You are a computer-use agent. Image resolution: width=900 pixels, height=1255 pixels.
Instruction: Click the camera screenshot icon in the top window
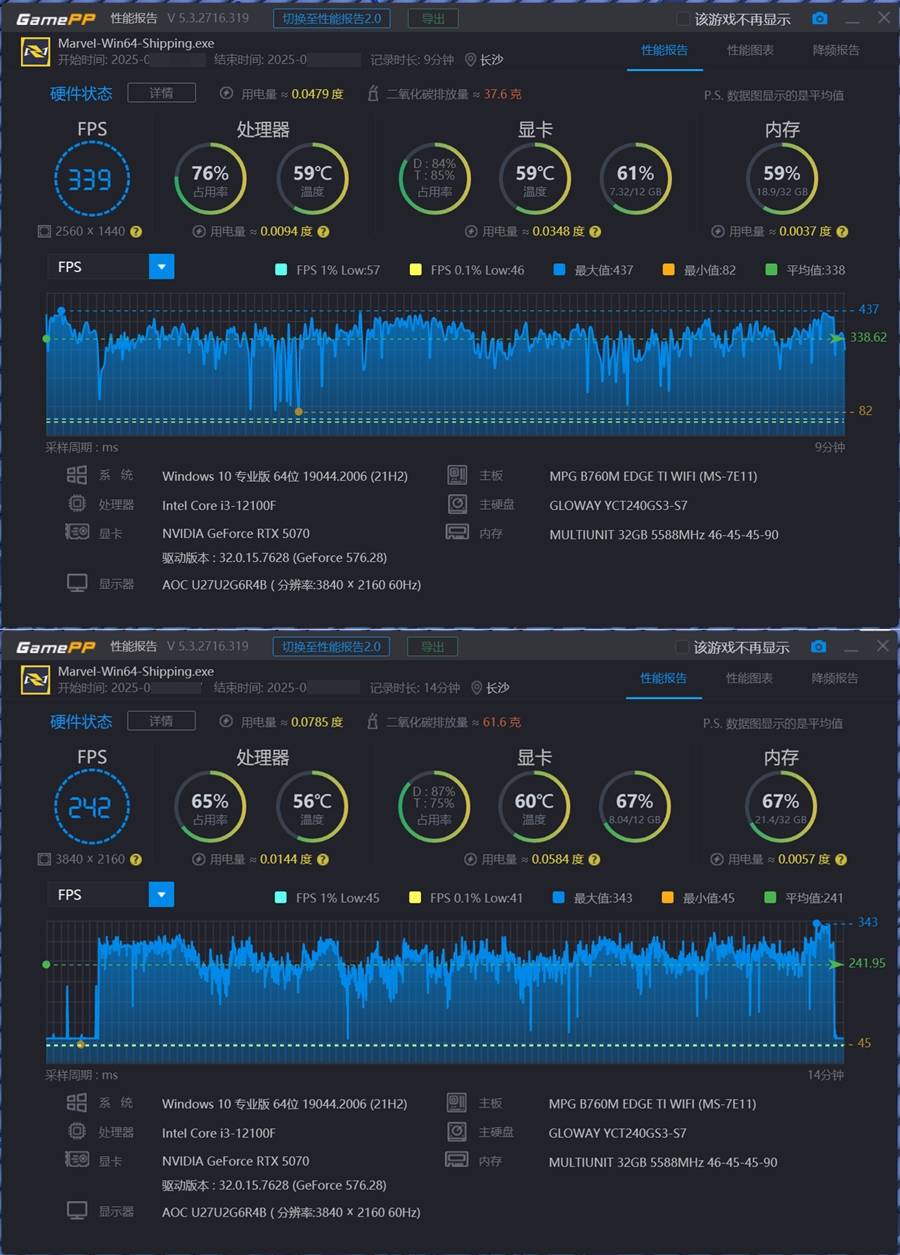coord(819,19)
